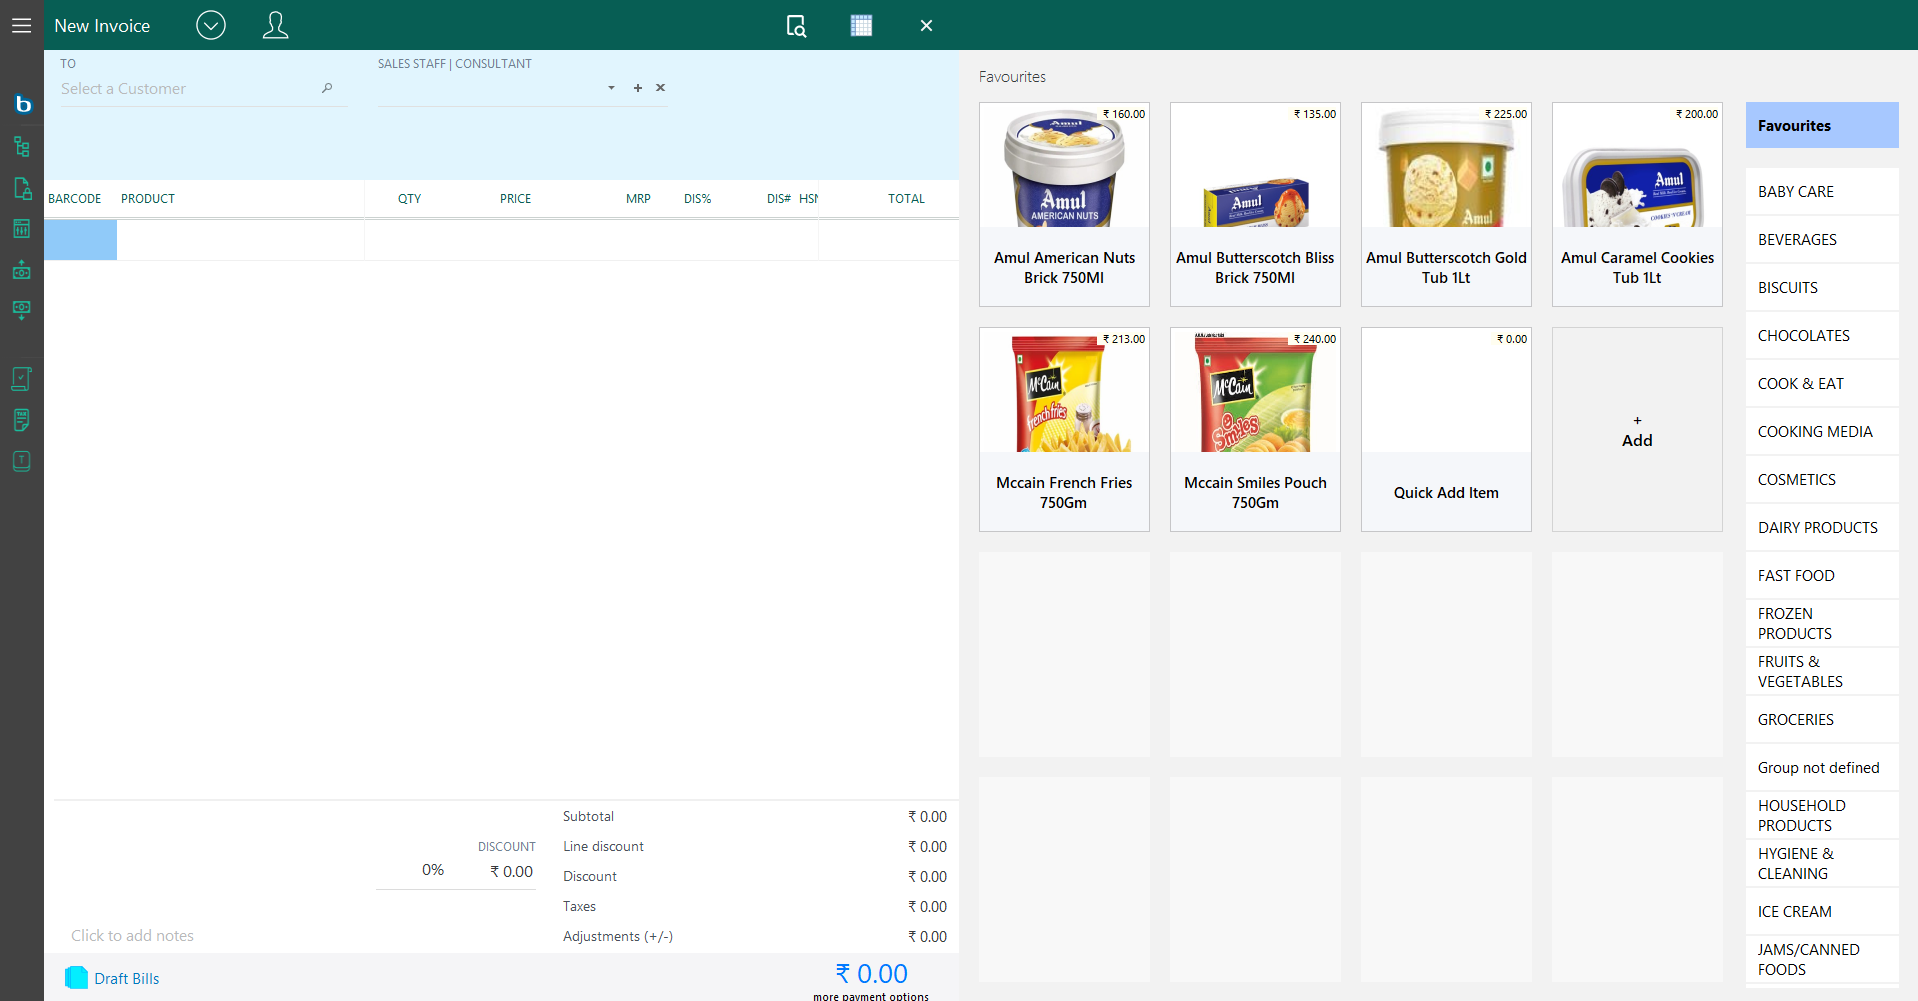The image size is (1918, 1001).
Task: Select the CHOCOLATES category
Action: (x=1822, y=335)
